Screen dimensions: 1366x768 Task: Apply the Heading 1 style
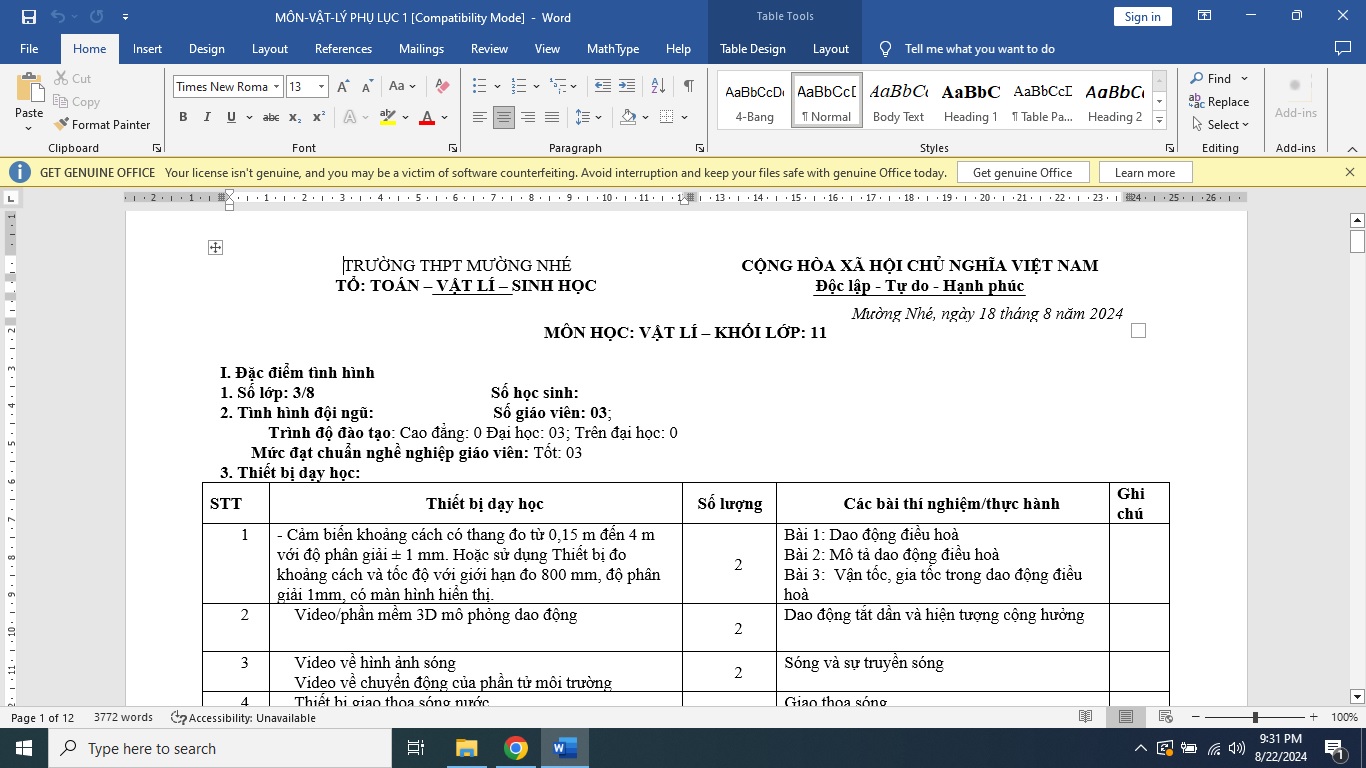970,101
